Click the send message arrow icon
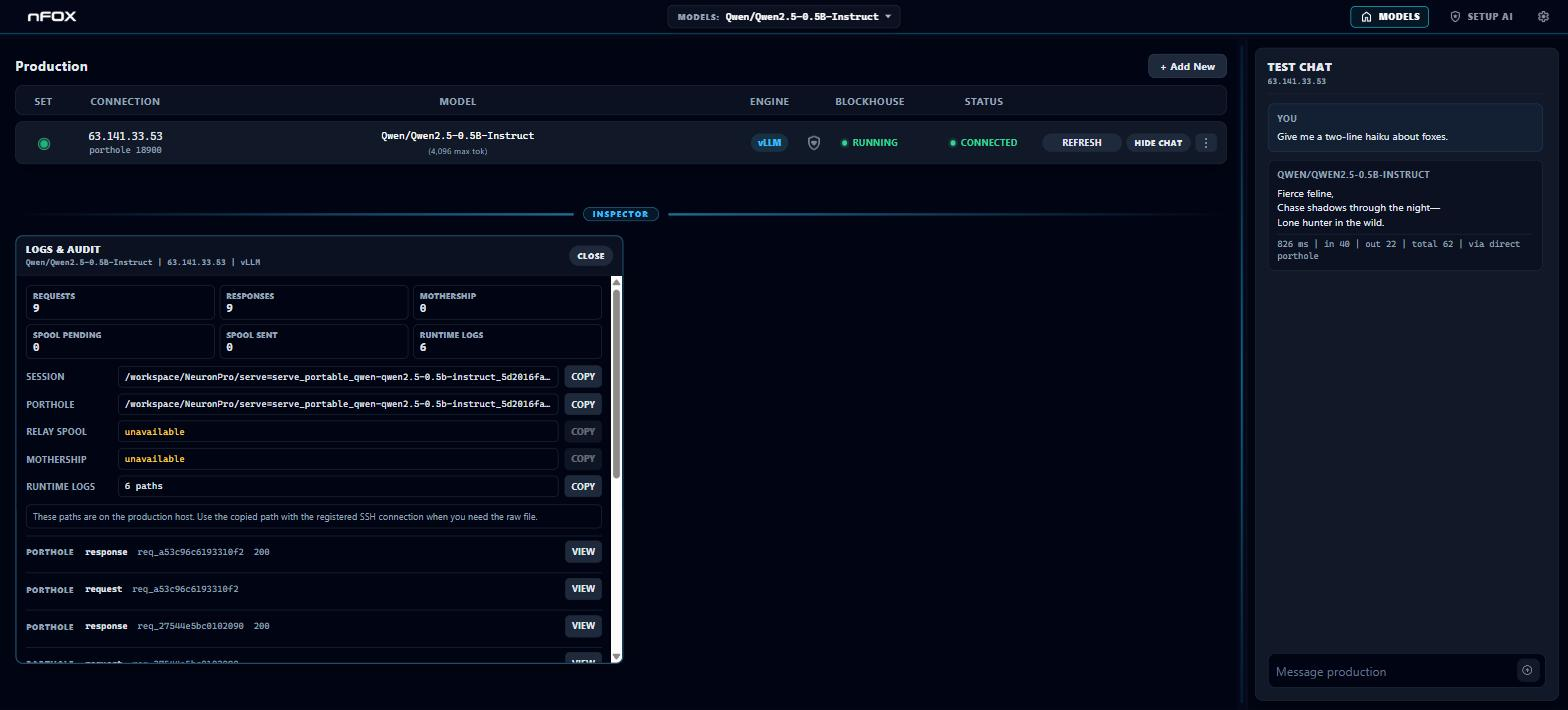 coord(1527,671)
